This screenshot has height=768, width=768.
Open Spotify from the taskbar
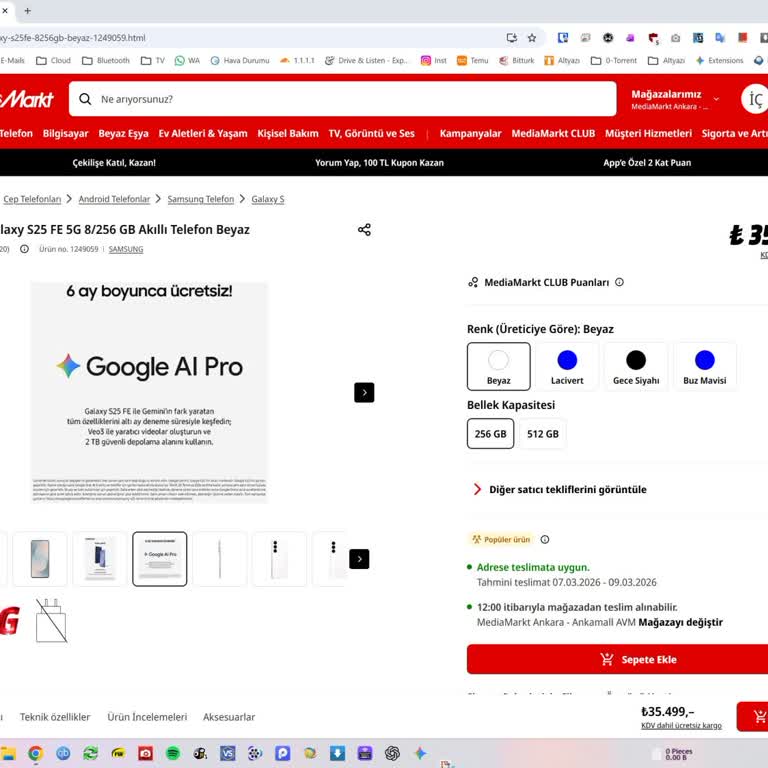coord(173,753)
